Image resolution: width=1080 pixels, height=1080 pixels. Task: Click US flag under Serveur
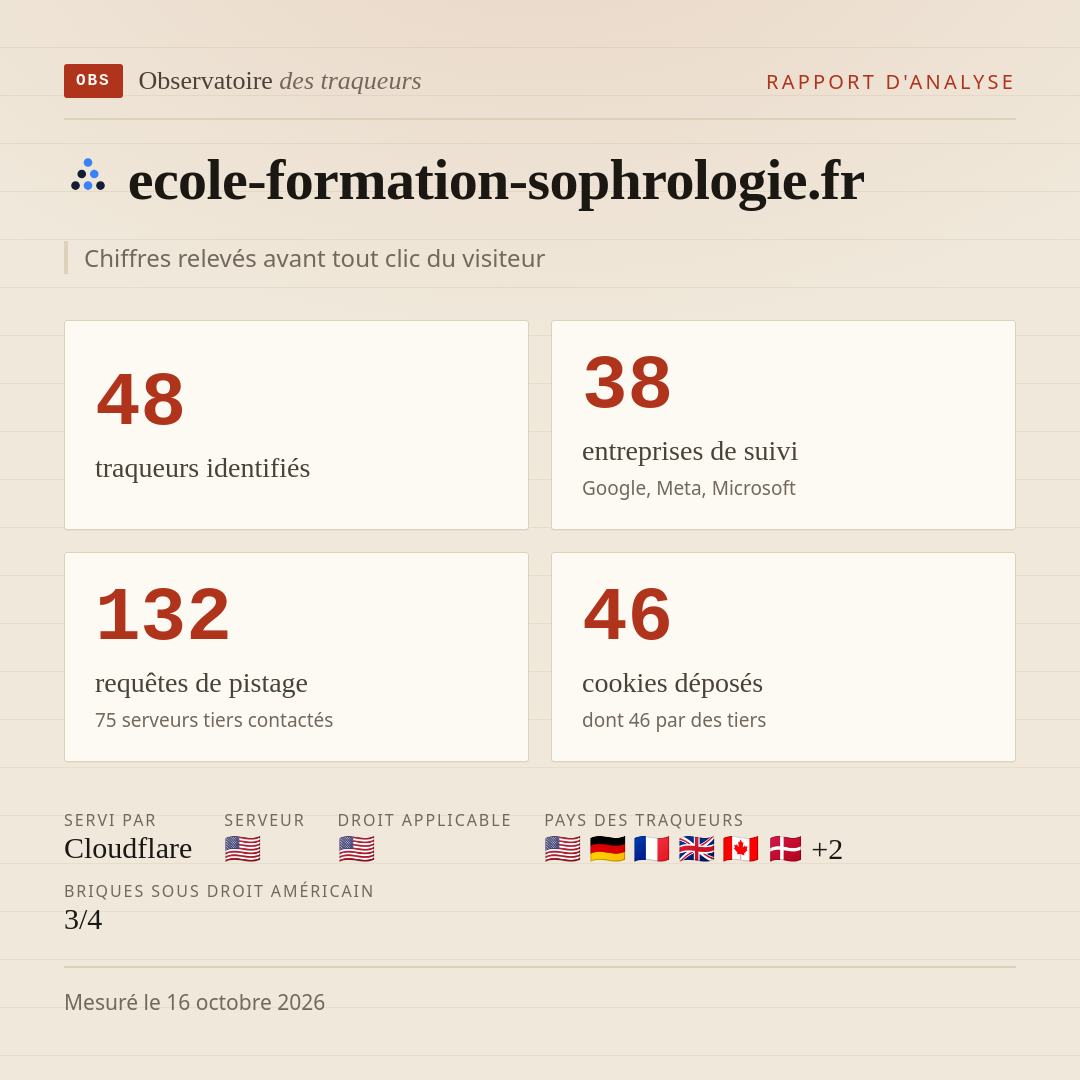tap(242, 849)
